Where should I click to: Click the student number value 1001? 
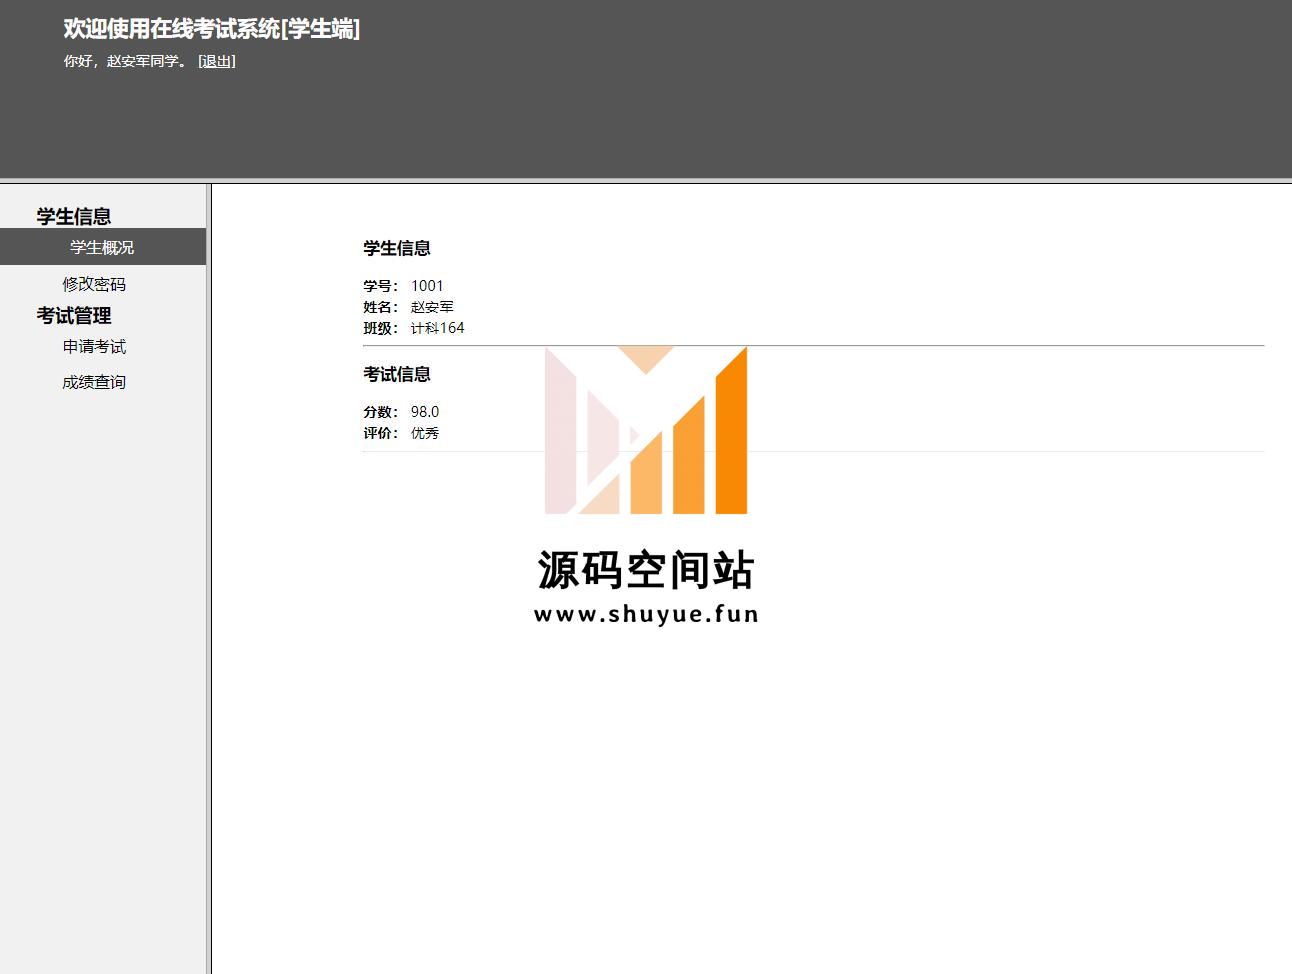[427, 286]
